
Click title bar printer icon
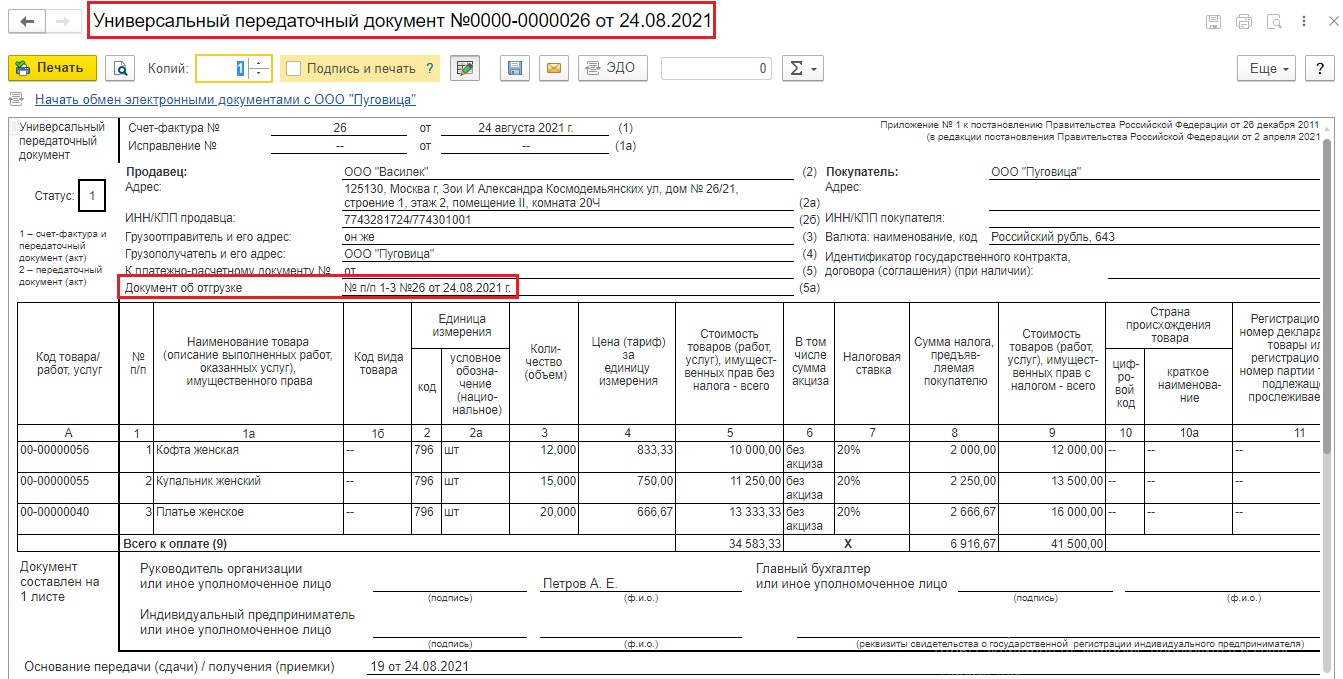[x=1244, y=21]
